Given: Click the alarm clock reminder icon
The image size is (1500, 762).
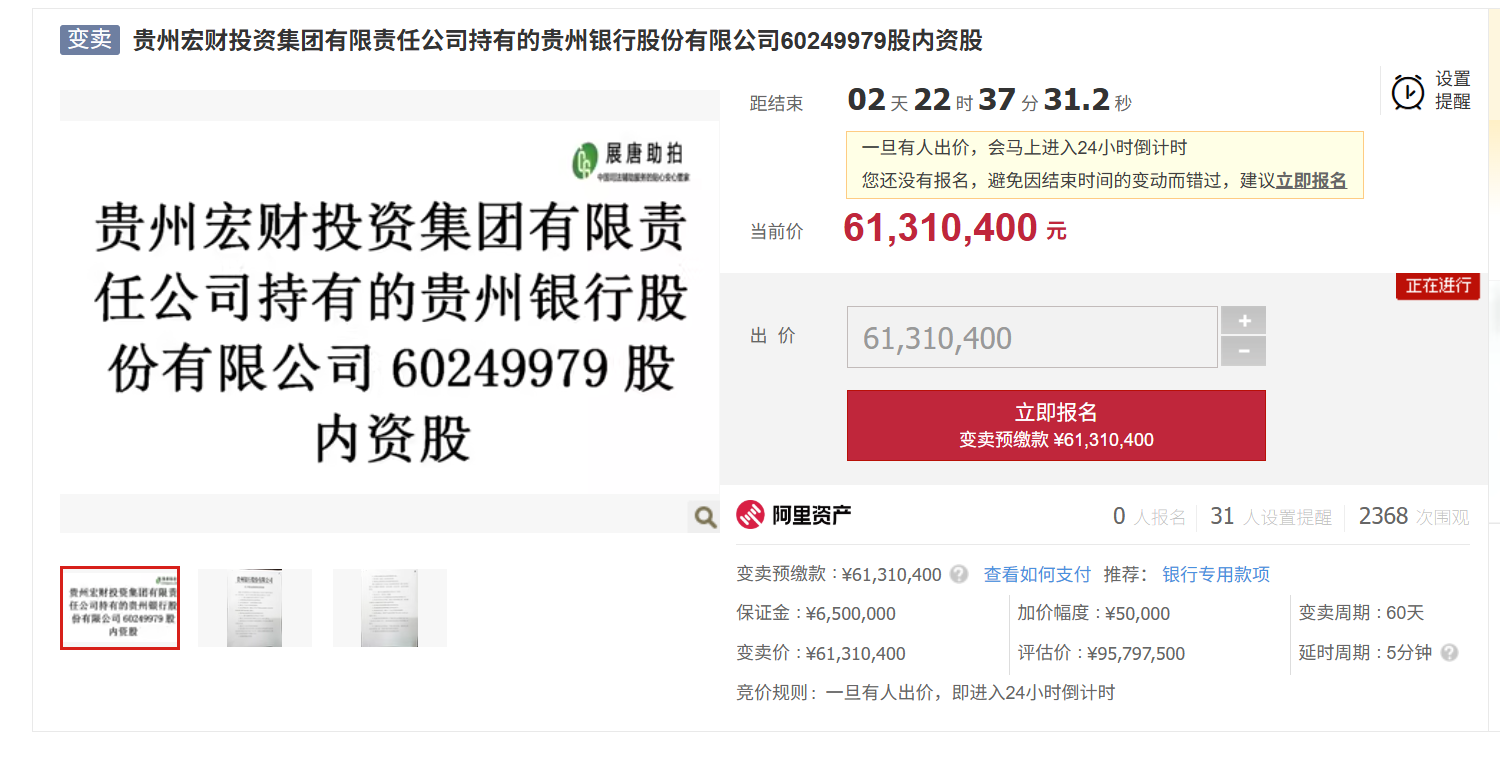Looking at the screenshot, I should pyautogui.click(x=1407, y=90).
